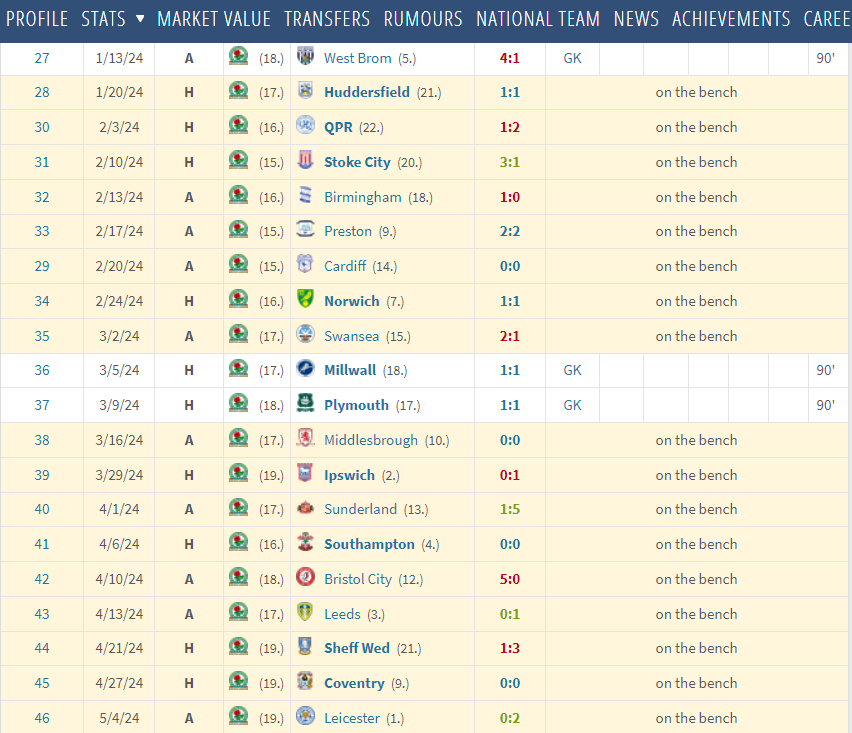The height and width of the screenshot is (733, 852).
Task: Open the Market Value tab
Action: click(x=214, y=19)
